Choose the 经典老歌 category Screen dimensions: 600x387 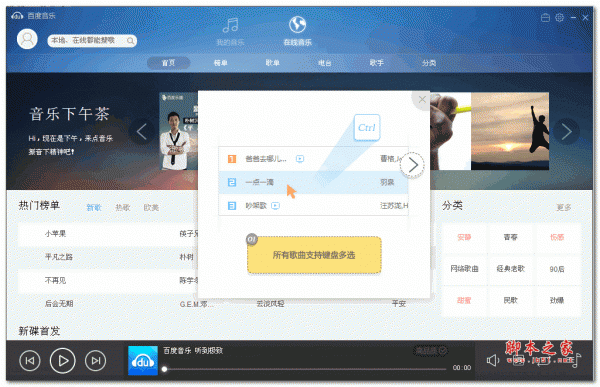[510, 269]
